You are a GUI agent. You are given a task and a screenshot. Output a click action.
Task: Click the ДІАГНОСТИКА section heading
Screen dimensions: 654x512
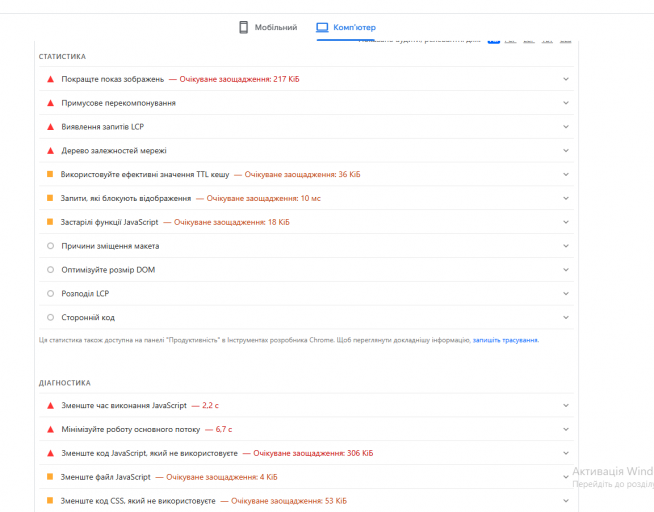[x=65, y=383]
